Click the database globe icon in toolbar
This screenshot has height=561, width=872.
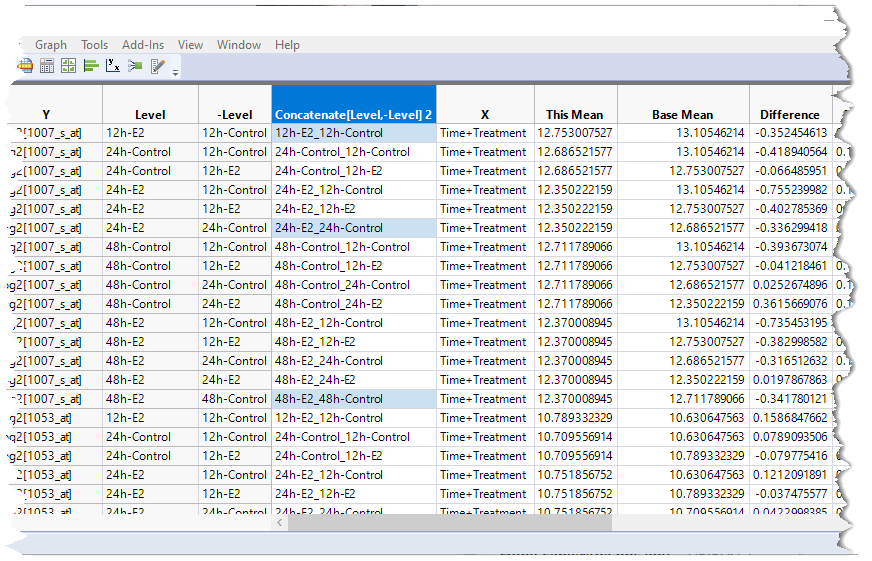coord(26,66)
